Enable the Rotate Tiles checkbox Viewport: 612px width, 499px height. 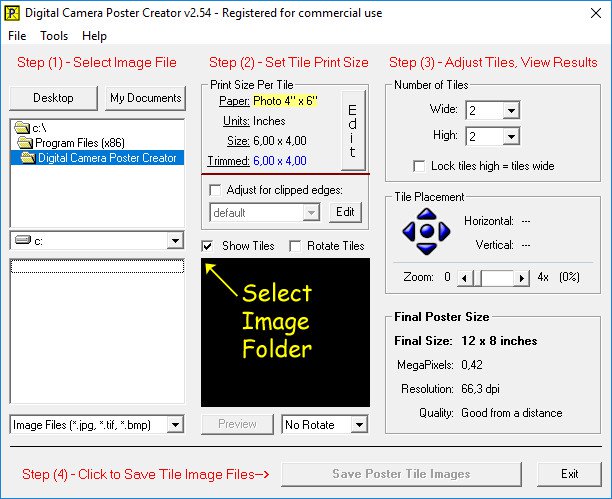(295, 246)
